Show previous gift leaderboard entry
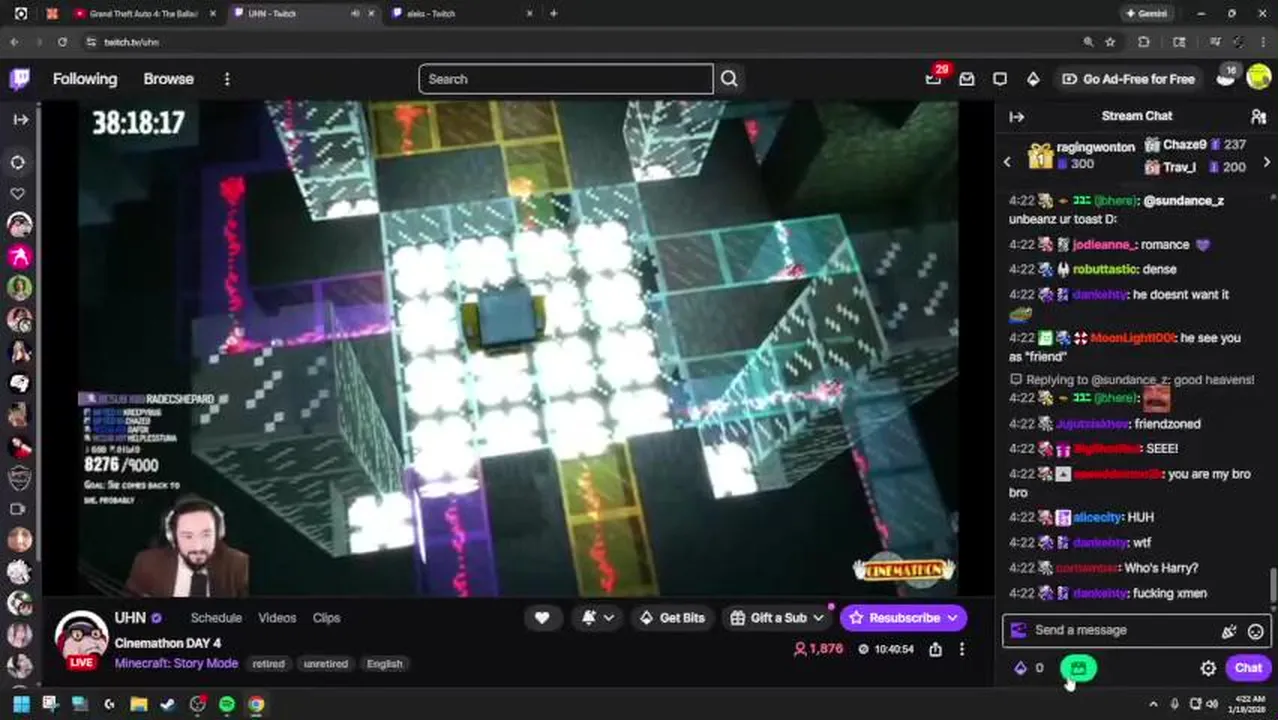1278x720 pixels. [x=1008, y=161]
